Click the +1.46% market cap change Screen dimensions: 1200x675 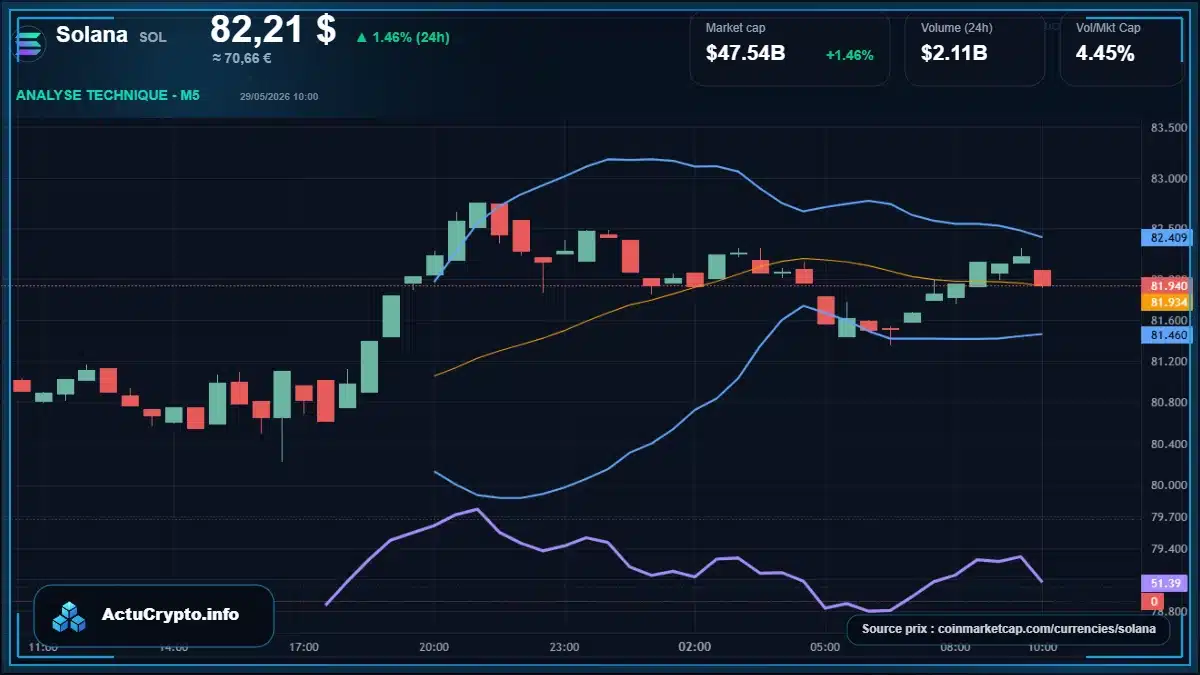pos(850,55)
